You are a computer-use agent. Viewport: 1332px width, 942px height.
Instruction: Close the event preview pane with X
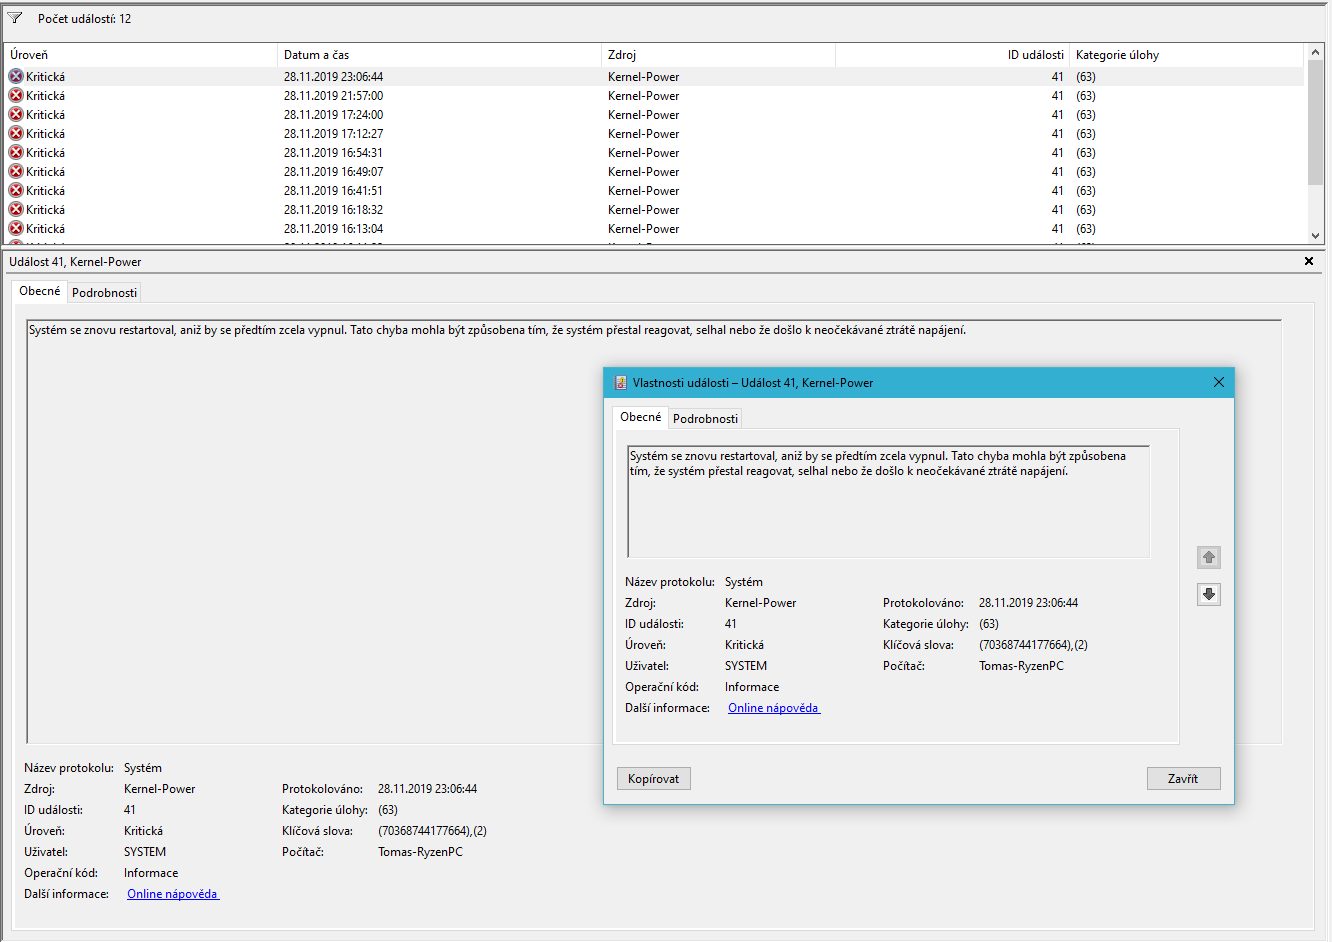point(1308,261)
